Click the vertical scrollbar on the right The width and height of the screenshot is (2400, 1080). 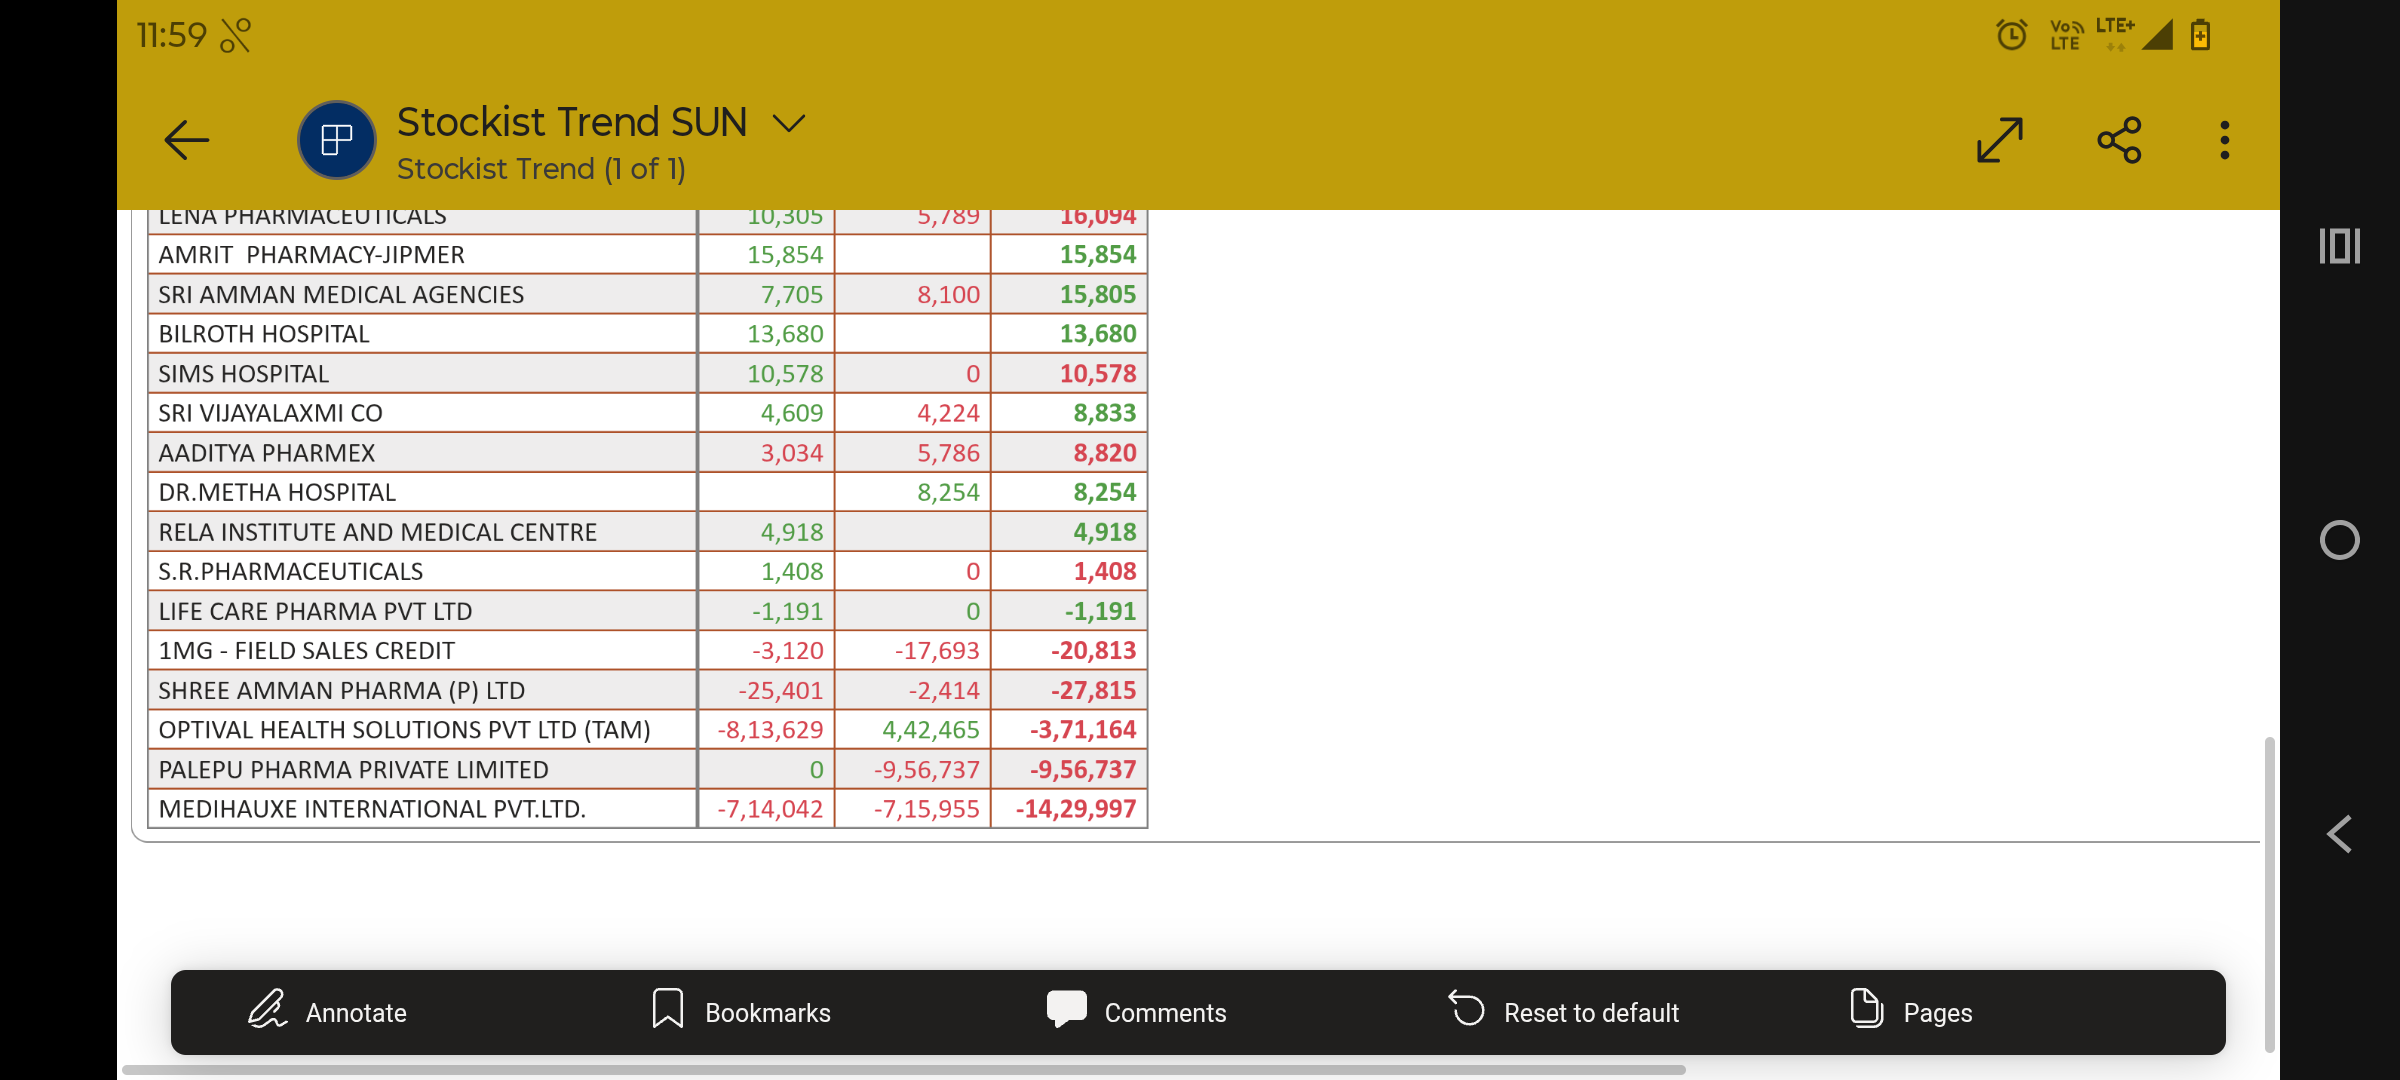pyautogui.click(x=2270, y=894)
